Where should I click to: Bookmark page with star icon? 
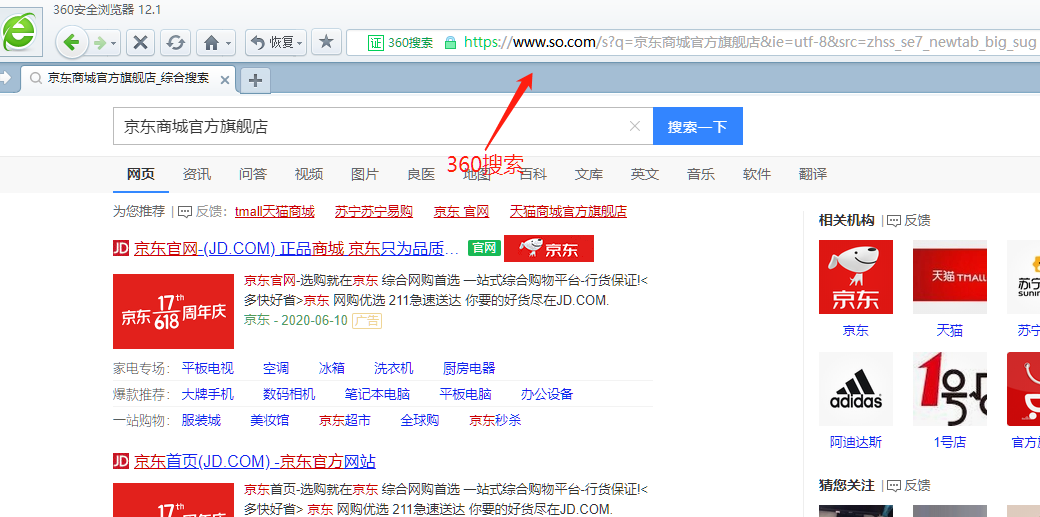coord(326,42)
